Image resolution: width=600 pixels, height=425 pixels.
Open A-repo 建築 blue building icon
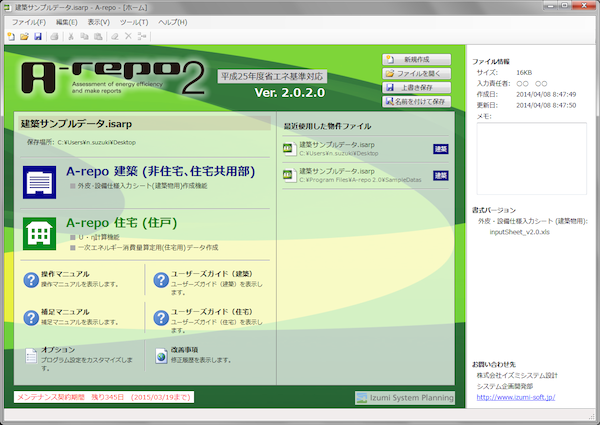pyautogui.click(x=40, y=180)
